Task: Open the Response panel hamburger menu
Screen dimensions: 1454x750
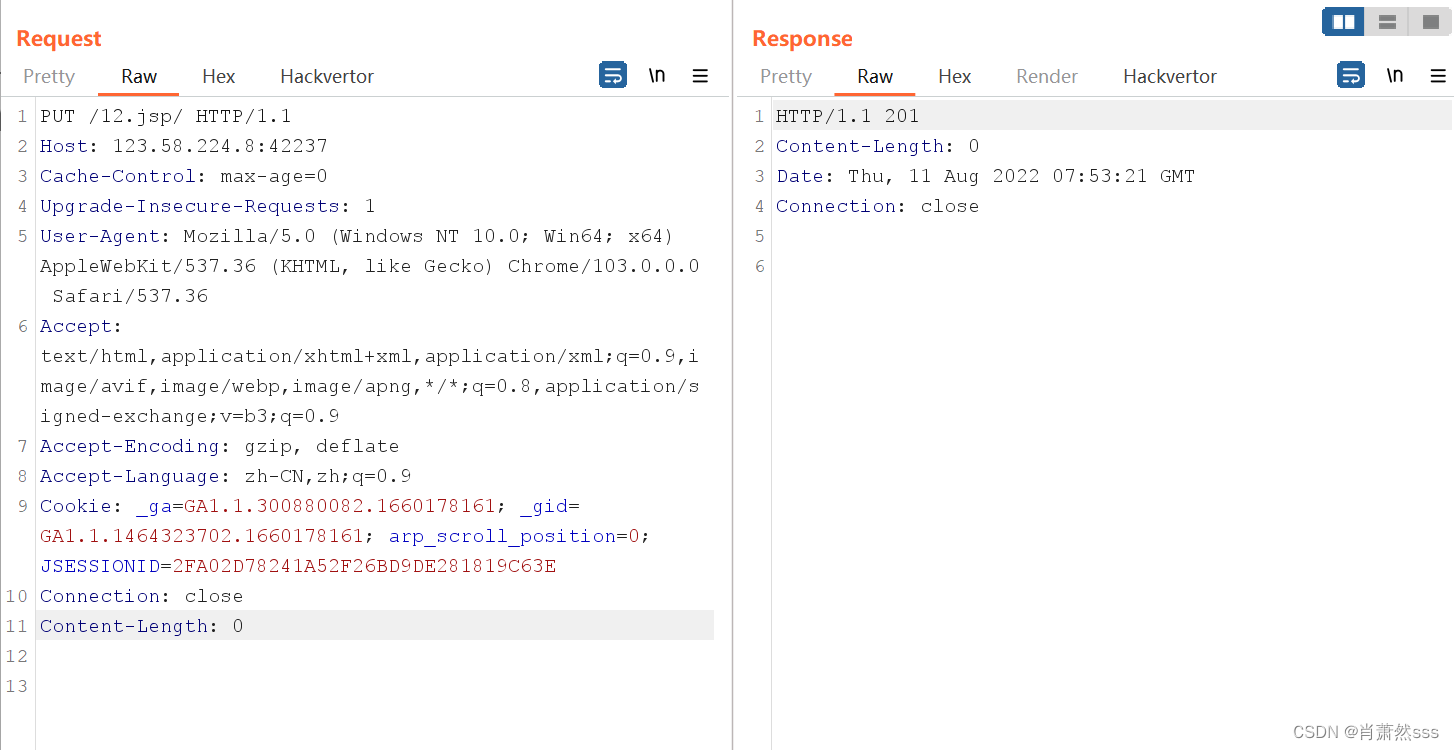Action: 1438,76
